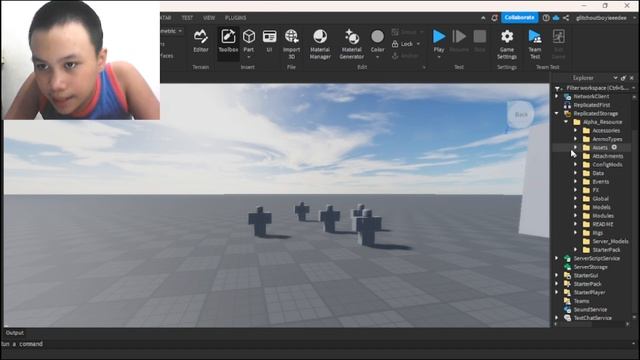Expand the StarterPack folder under Alpha_Resource
Image resolution: width=640 pixels, height=360 pixels.
576,250
